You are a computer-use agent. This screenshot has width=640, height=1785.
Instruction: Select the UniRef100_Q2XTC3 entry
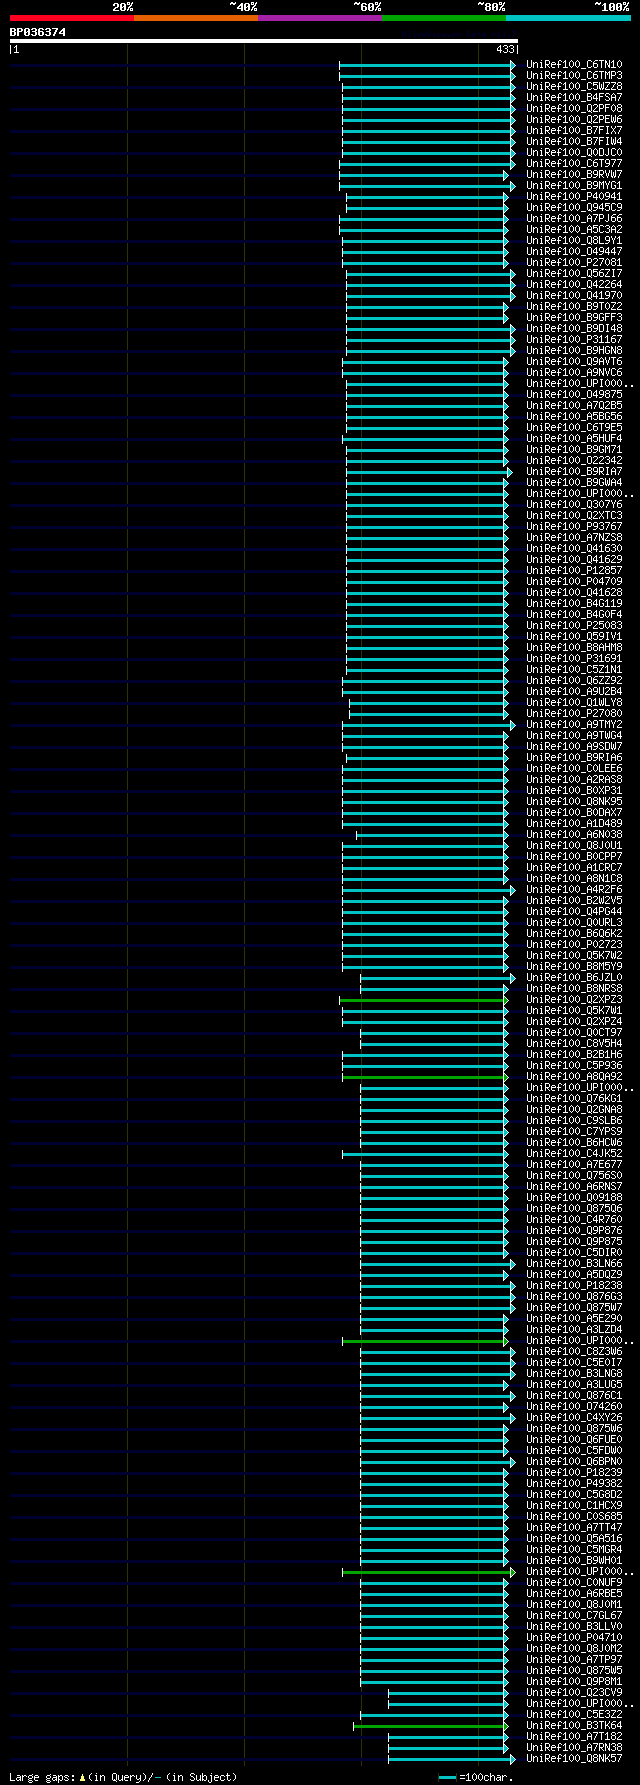[x=574, y=515]
